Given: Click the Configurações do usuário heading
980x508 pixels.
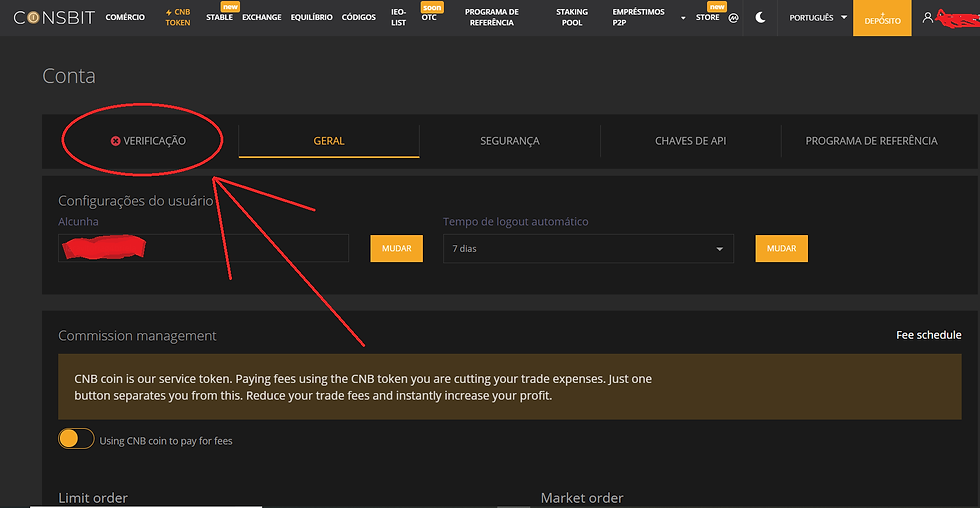Looking at the screenshot, I should (136, 201).
